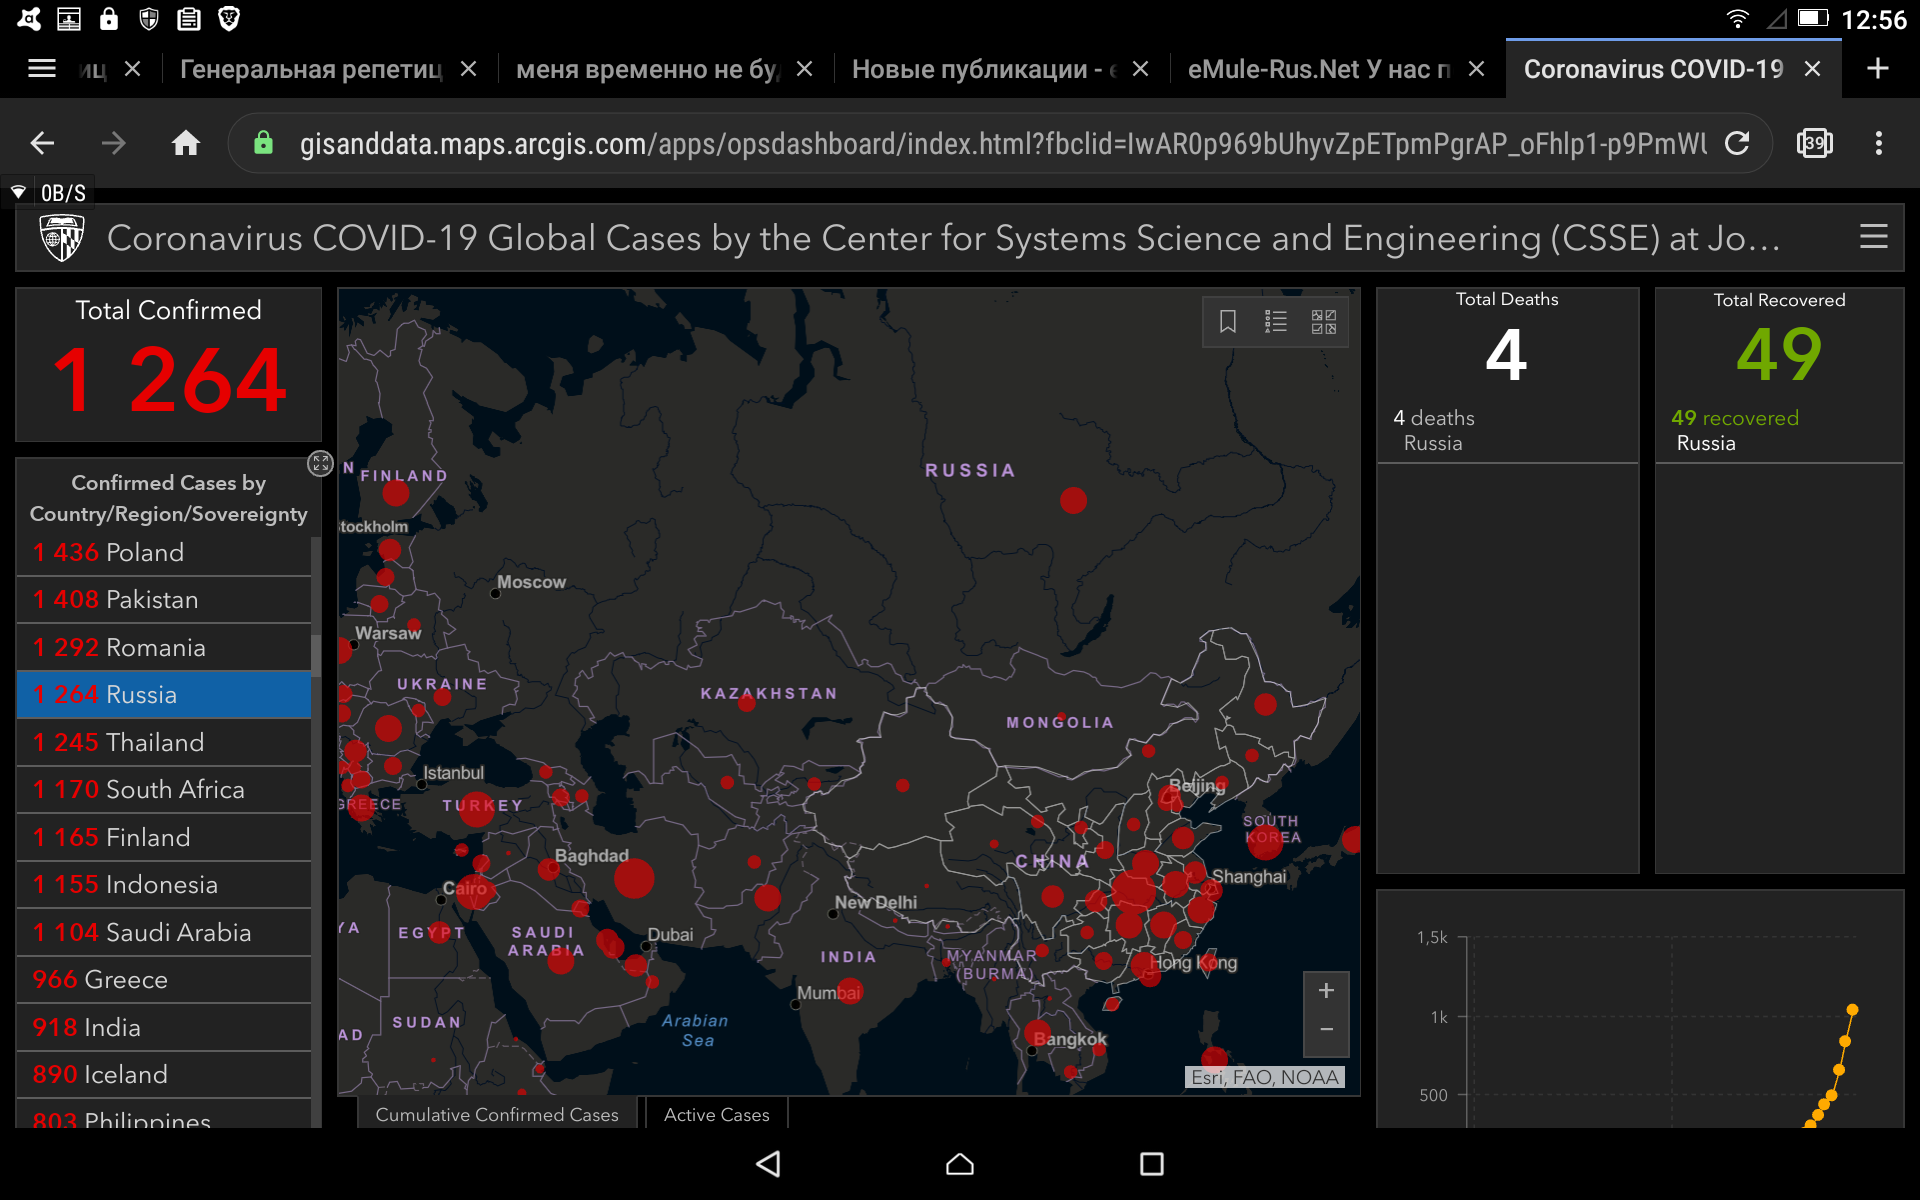
Task: Click the Esri, FAO, NOAA attribution
Action: pos(1265,1077)
